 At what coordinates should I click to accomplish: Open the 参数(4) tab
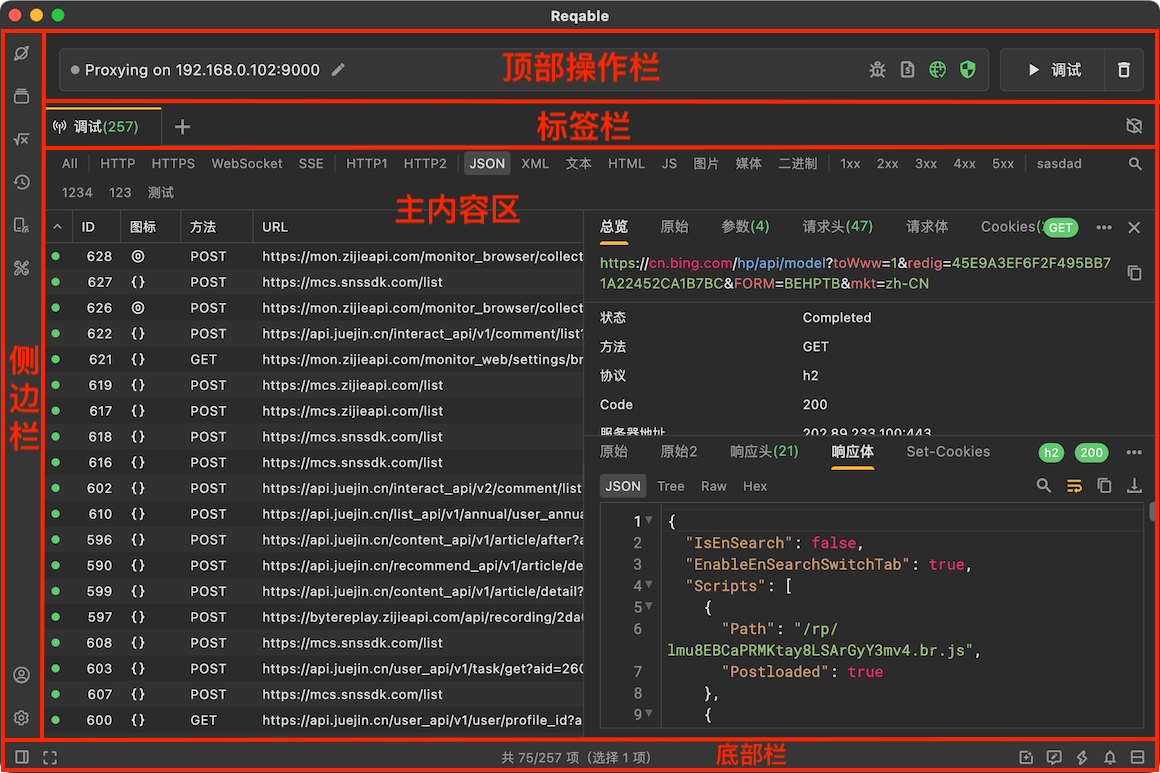coord(745,226)
